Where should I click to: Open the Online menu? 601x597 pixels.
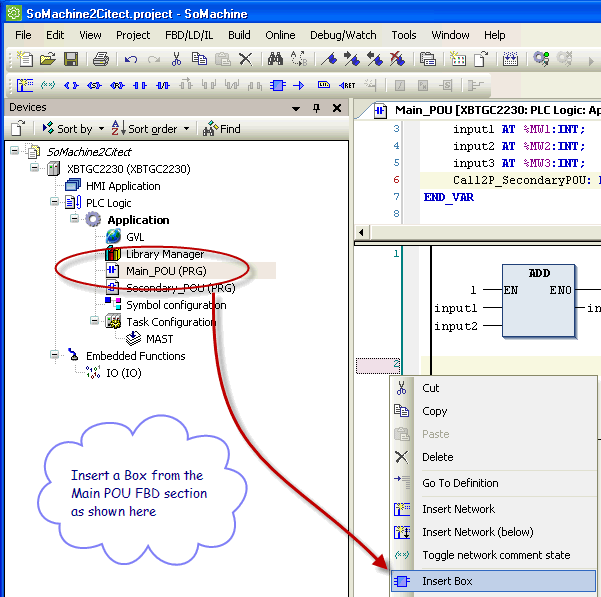[x=280, y=35]
